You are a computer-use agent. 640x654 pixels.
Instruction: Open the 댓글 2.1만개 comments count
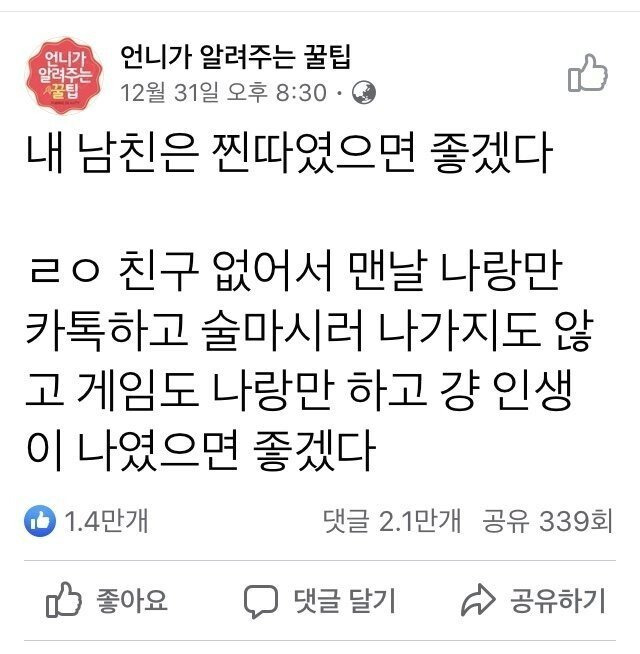pyautogui.click(x=392, y=521)
